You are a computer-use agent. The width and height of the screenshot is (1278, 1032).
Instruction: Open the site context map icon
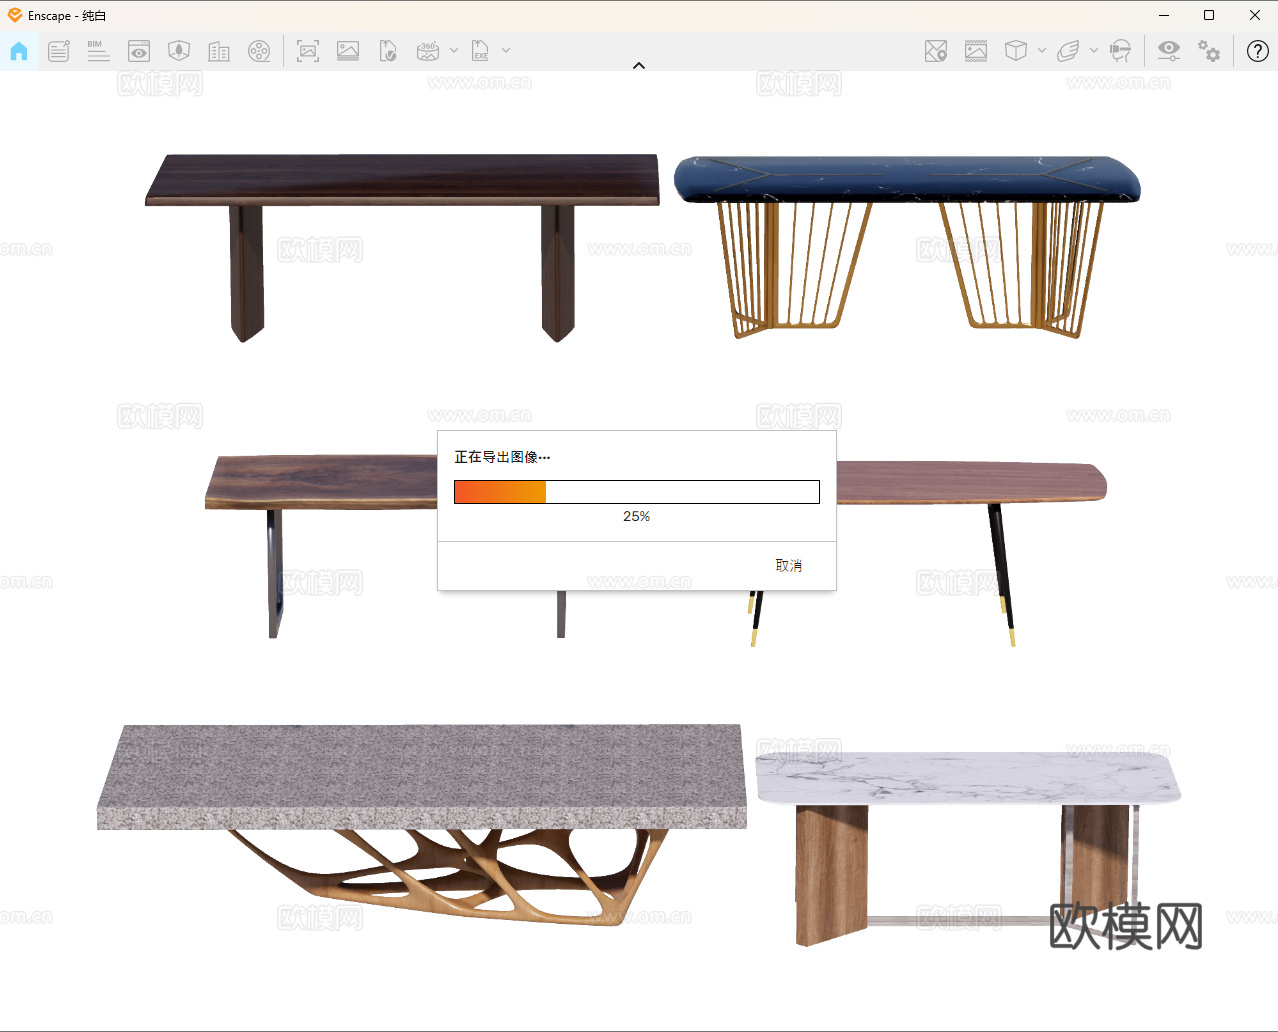tap(936, 51)
